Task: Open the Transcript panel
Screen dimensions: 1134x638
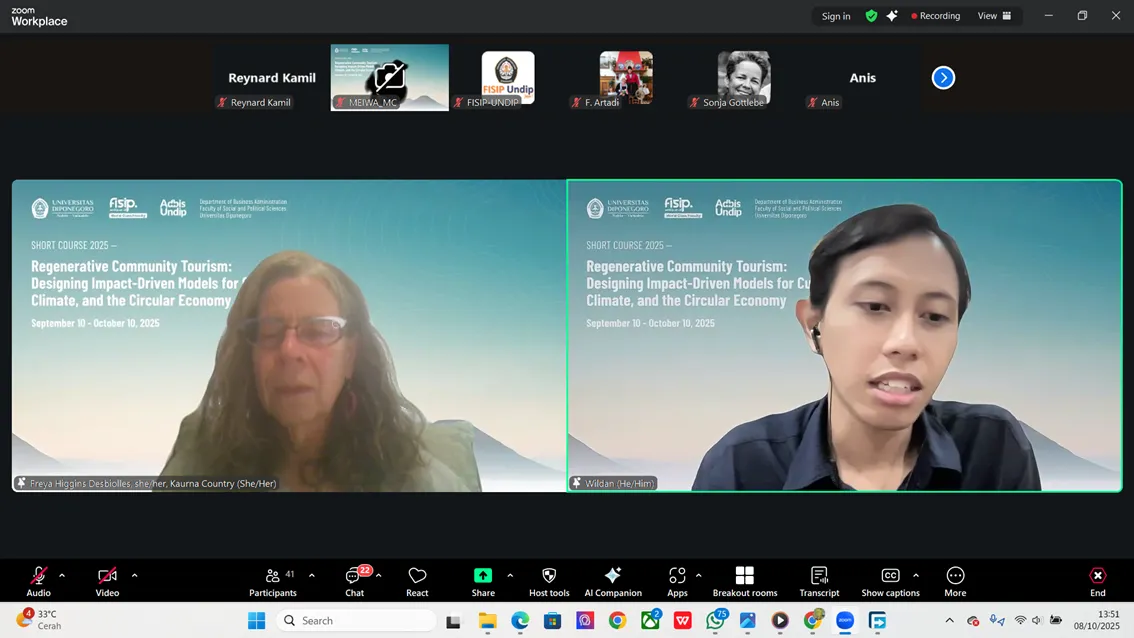Action: 819,581
